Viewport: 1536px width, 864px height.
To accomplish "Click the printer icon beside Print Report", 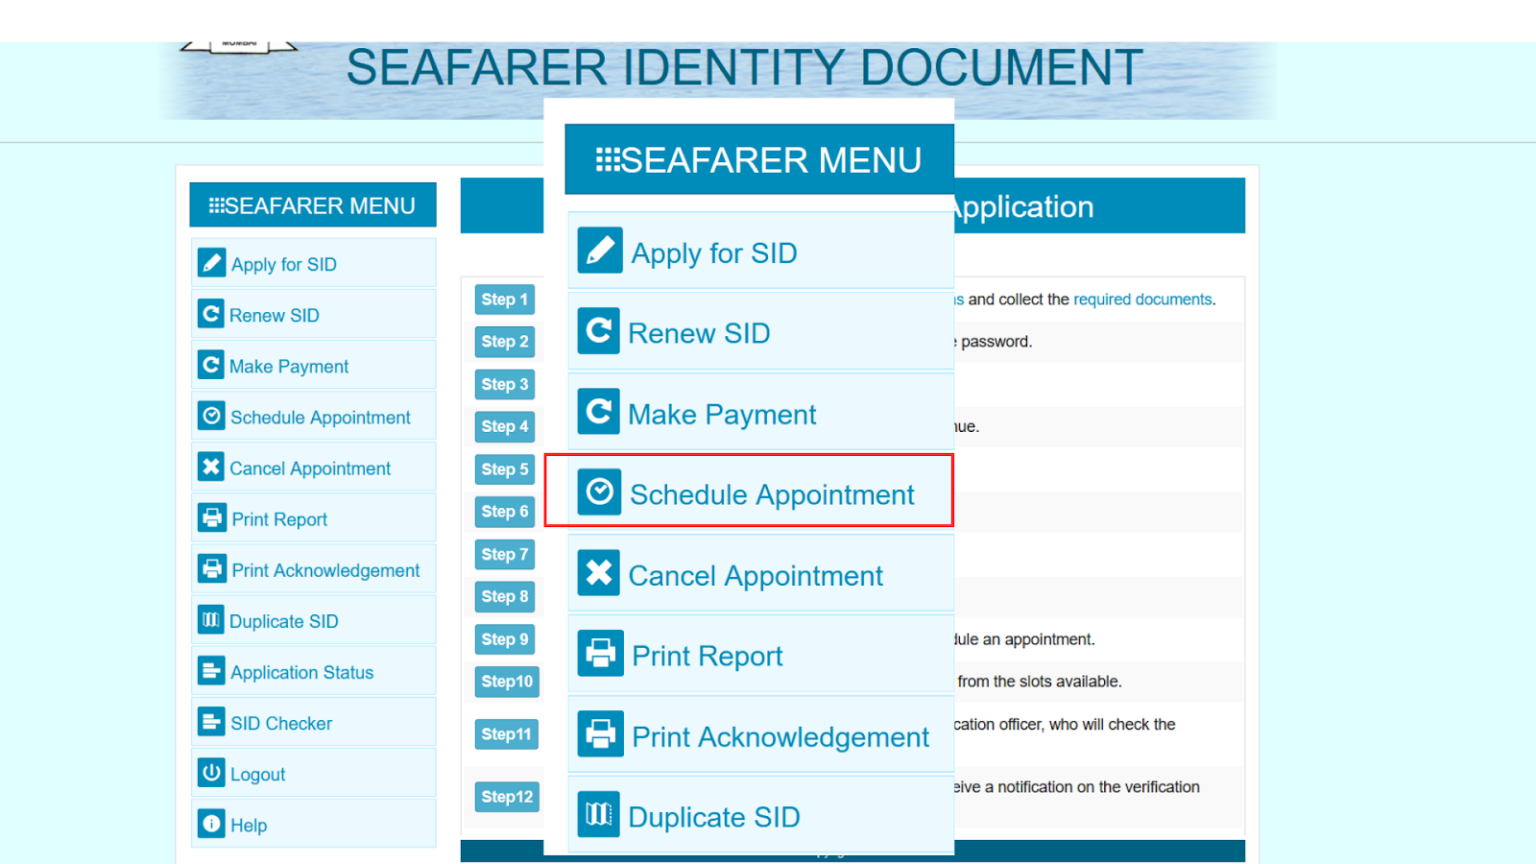I will pos(212,518).
